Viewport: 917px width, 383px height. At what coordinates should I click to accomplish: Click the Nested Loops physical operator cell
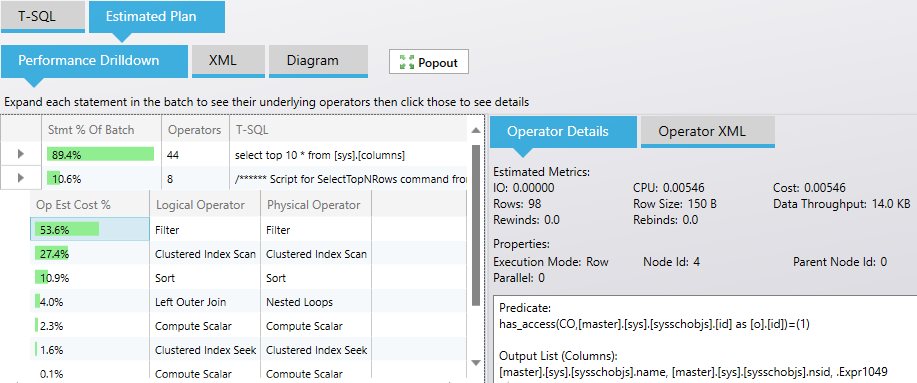pos(316,302)
